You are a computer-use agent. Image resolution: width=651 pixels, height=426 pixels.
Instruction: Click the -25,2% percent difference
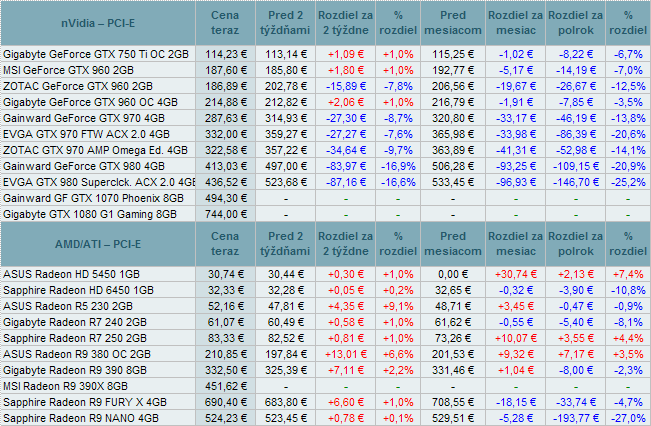pos(628,182)
